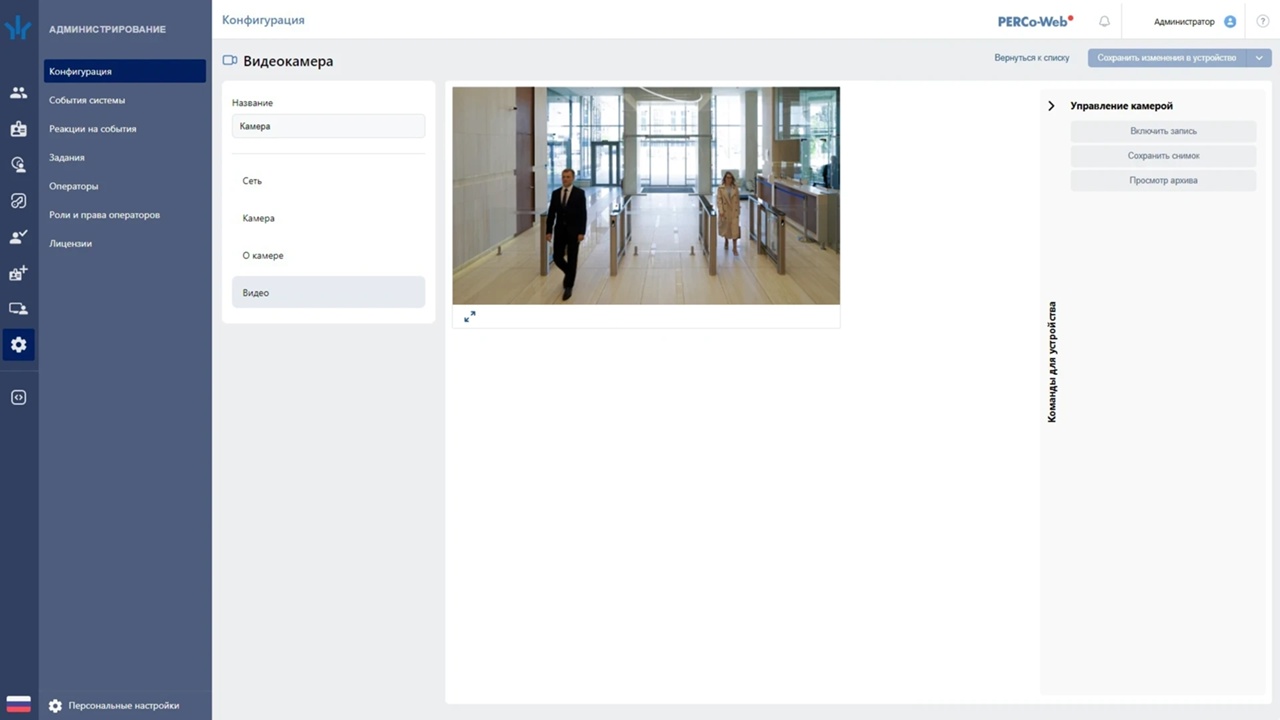Viewport: 1280px width, 720px height.
Task: Go to События системы menu item
Action: point(87,100)
